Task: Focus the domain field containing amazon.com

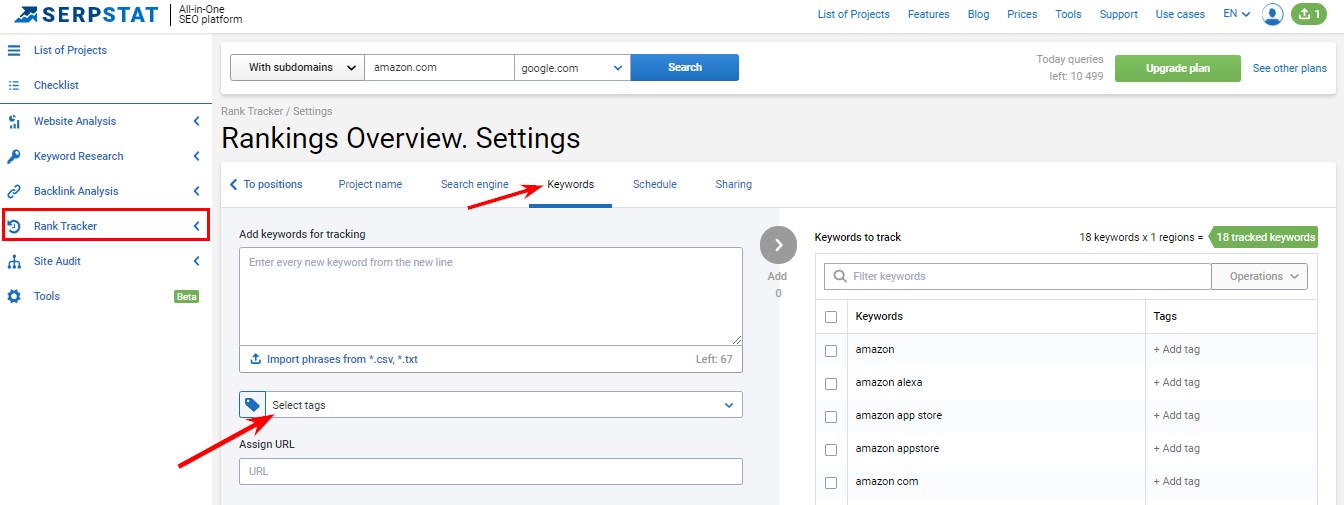Action: [x=439, y=67]
